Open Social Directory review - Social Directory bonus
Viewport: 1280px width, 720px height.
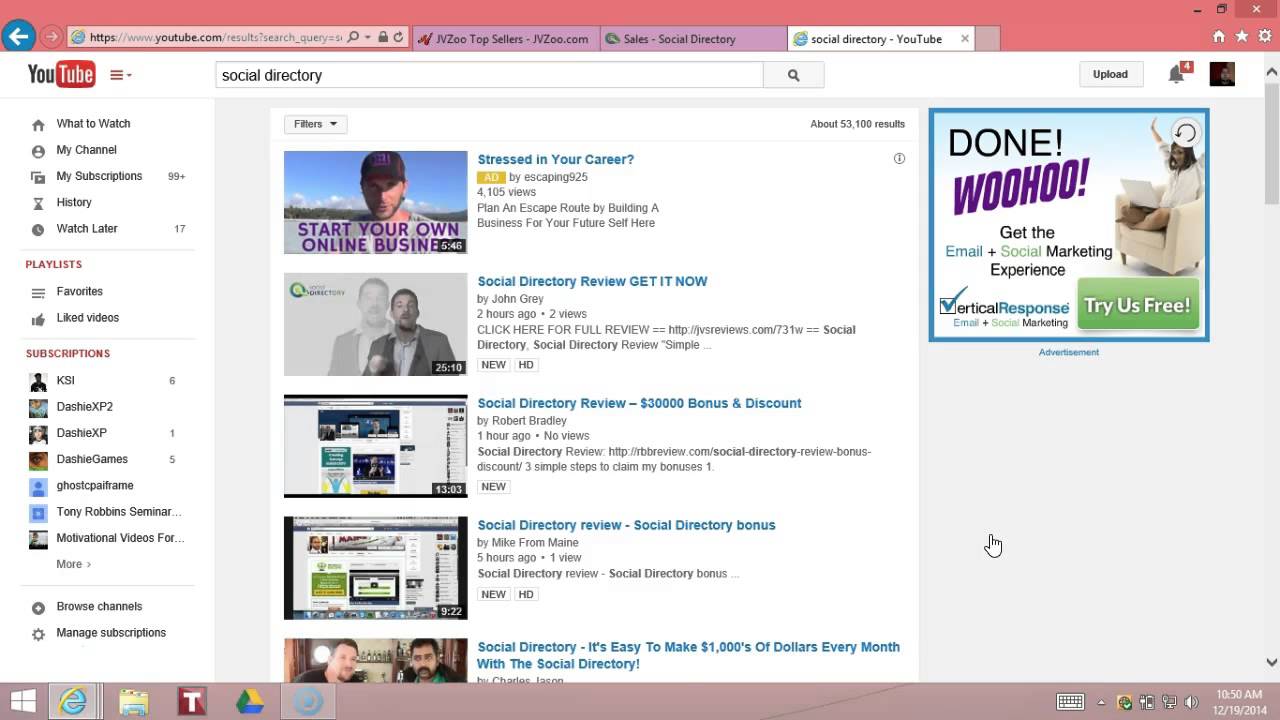[626, 525]
